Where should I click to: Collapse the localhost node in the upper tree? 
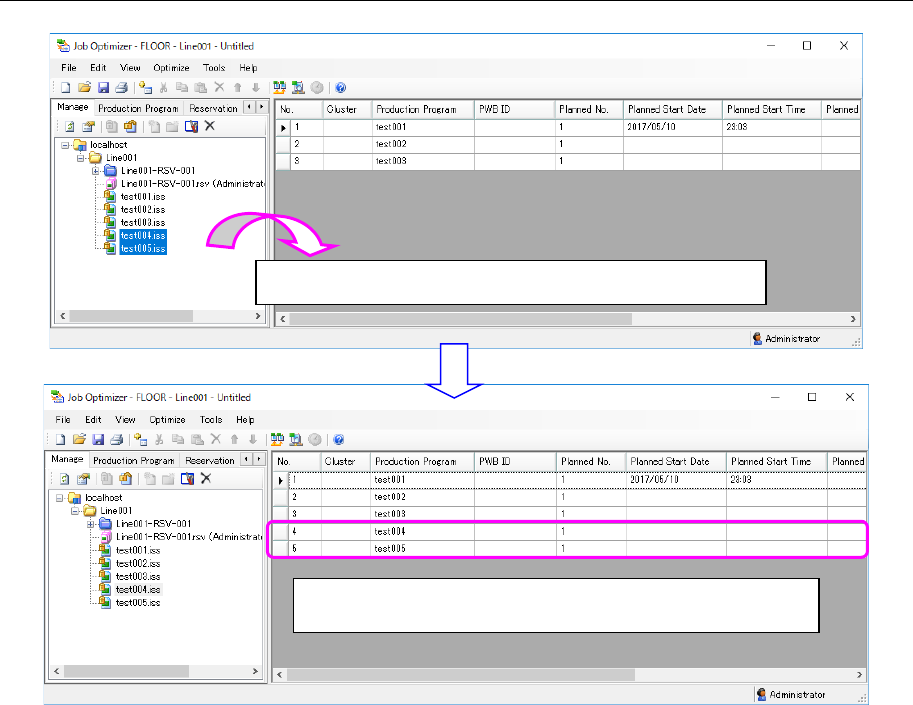tap(66, 145)
